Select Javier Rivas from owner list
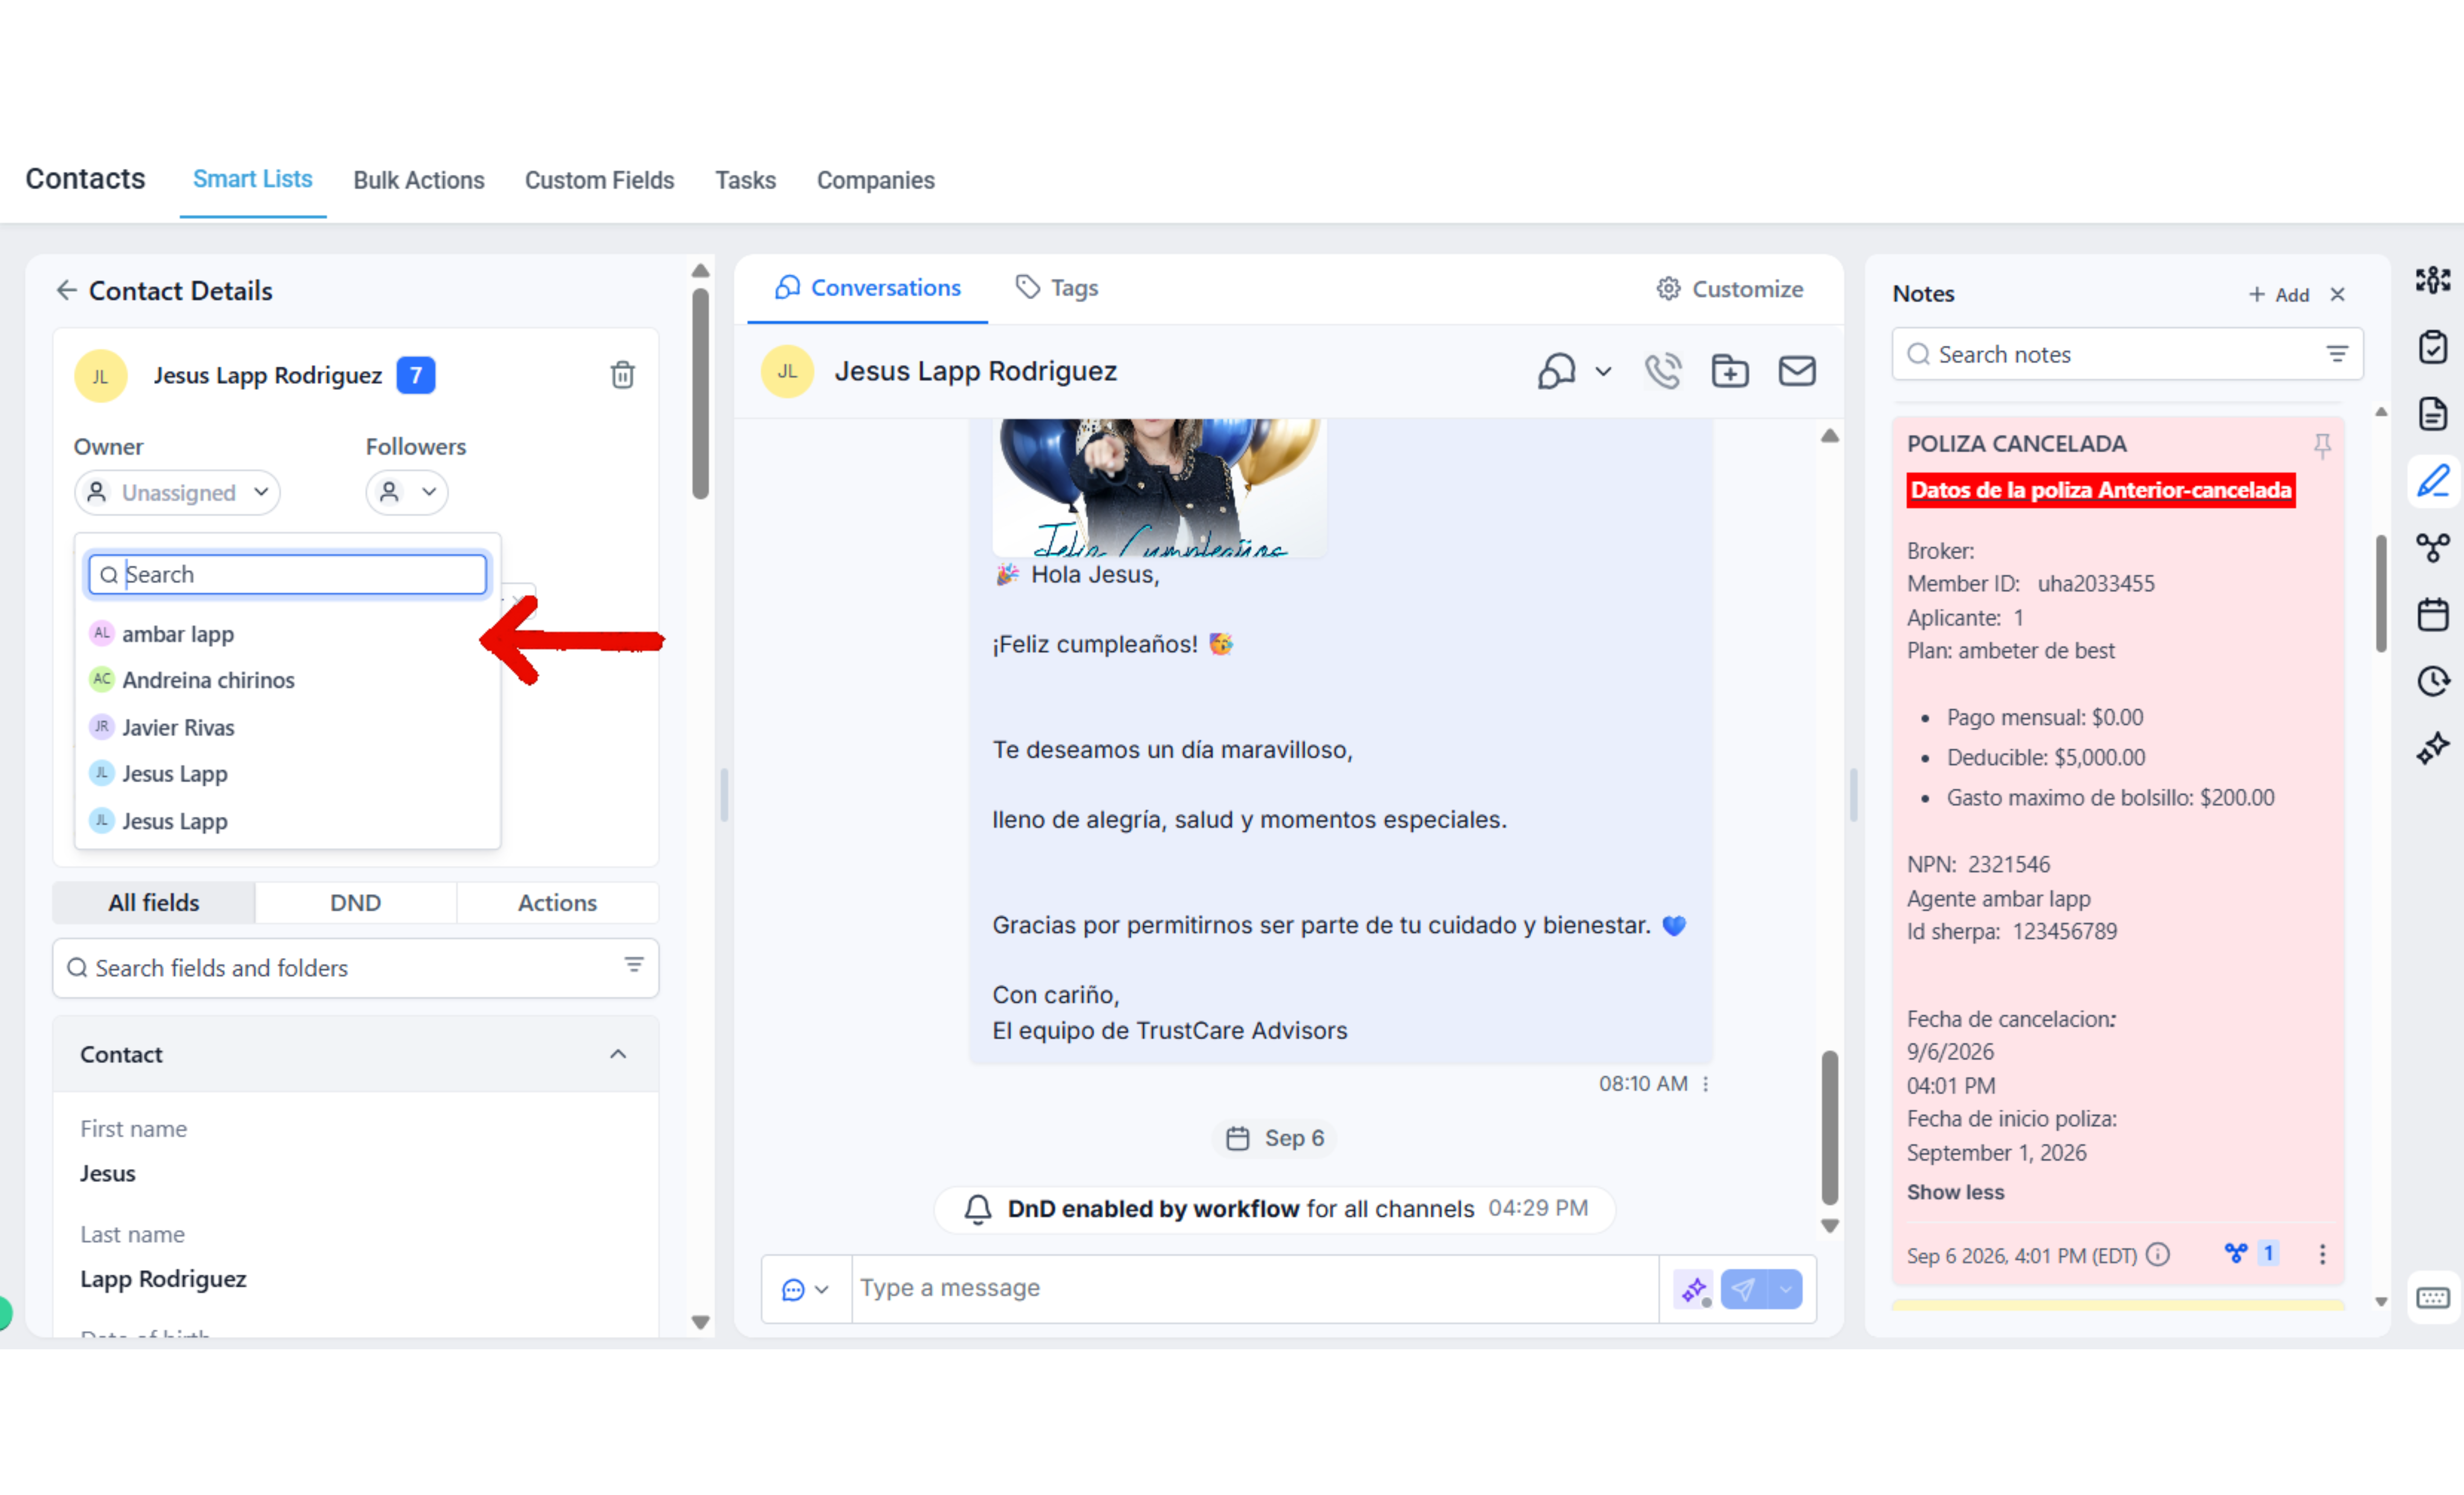 coord(287,727)
